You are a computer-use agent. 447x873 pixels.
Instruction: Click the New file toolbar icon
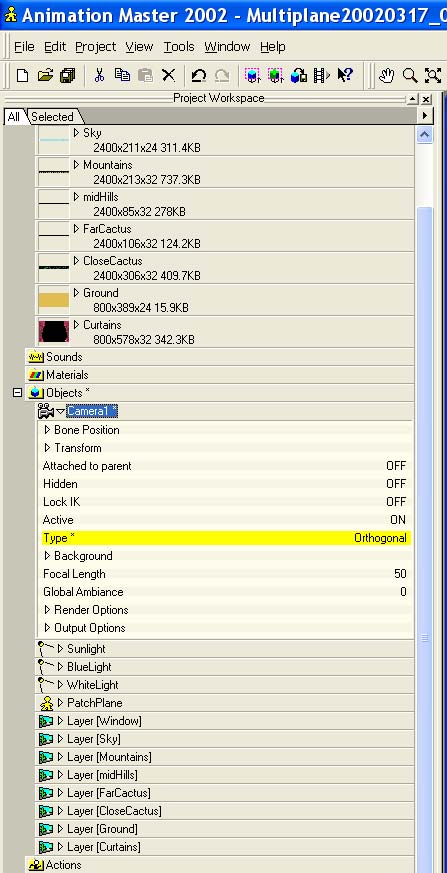tap(22, 75)
